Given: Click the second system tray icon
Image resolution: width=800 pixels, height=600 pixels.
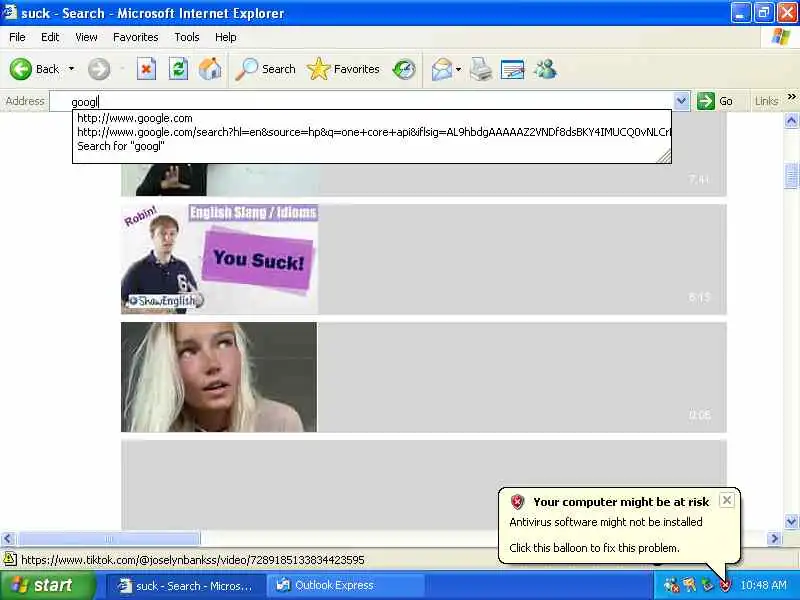Looking at the screenshot, I should [690, 585].
